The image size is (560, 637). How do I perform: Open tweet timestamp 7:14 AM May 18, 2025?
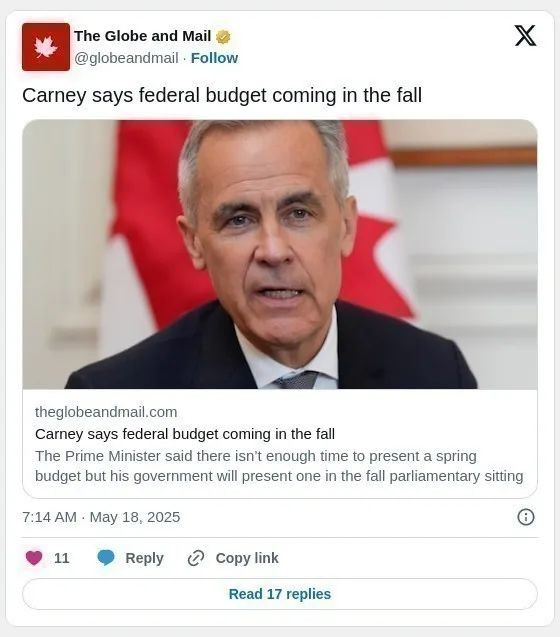(101, 517)
